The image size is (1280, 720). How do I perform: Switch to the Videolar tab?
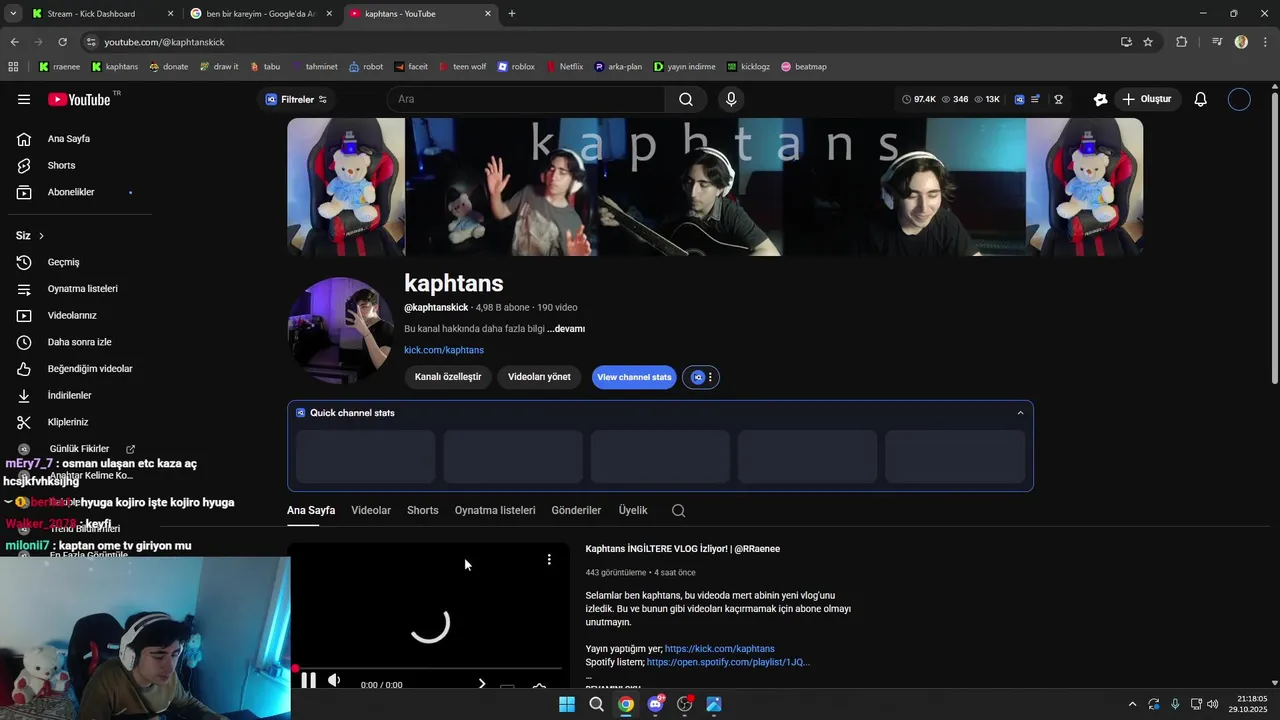(371, 511)
